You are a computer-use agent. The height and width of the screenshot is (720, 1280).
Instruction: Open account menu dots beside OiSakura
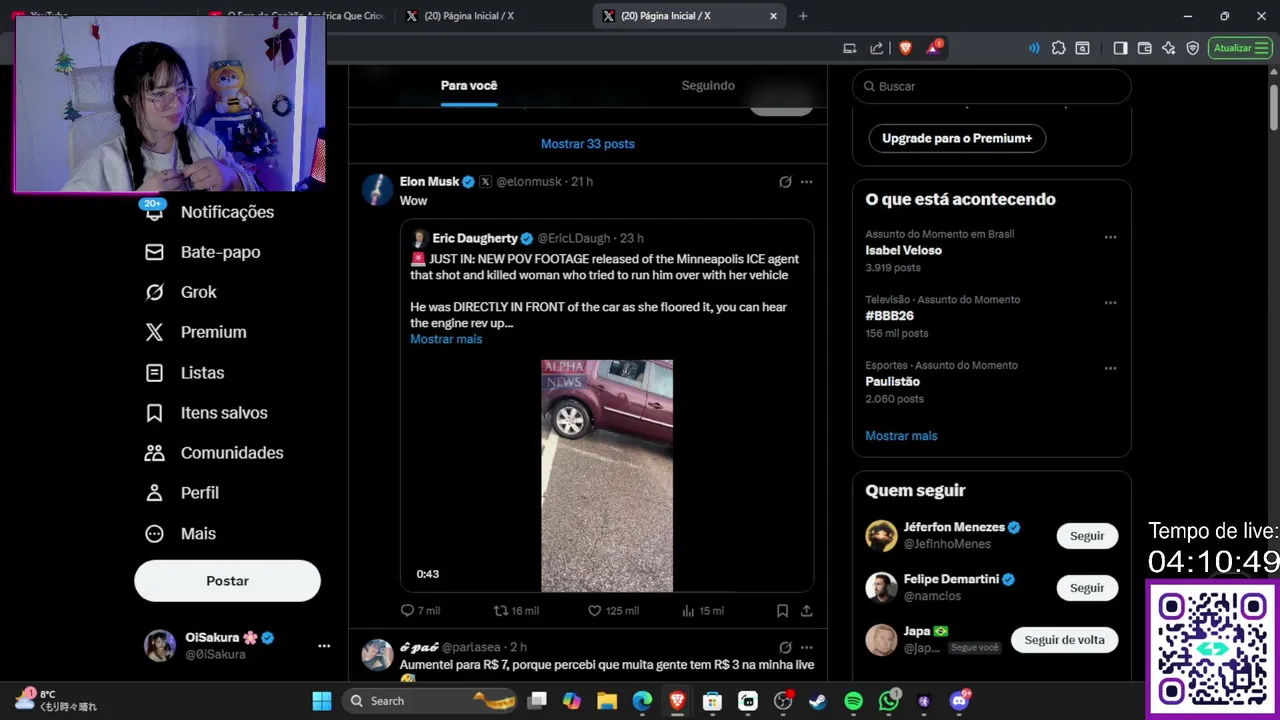324,646
